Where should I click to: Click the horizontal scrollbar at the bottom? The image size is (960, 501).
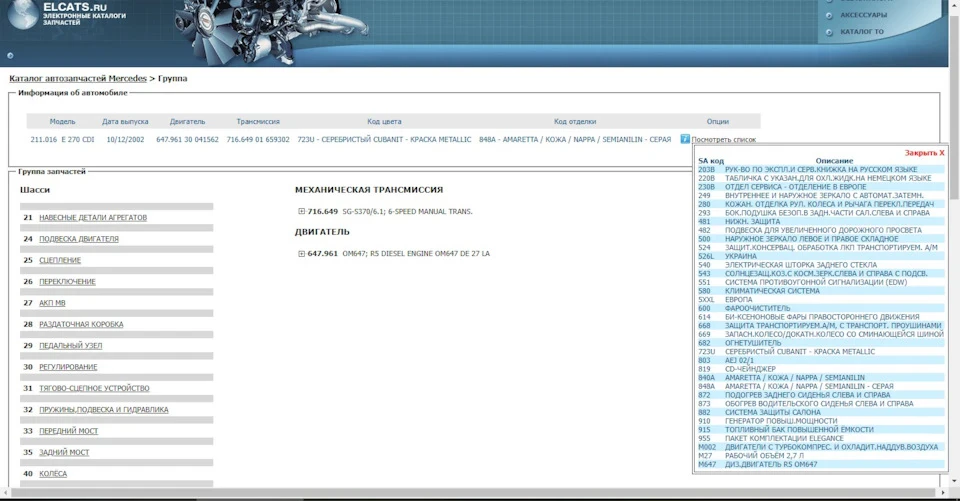coord(473,493)
